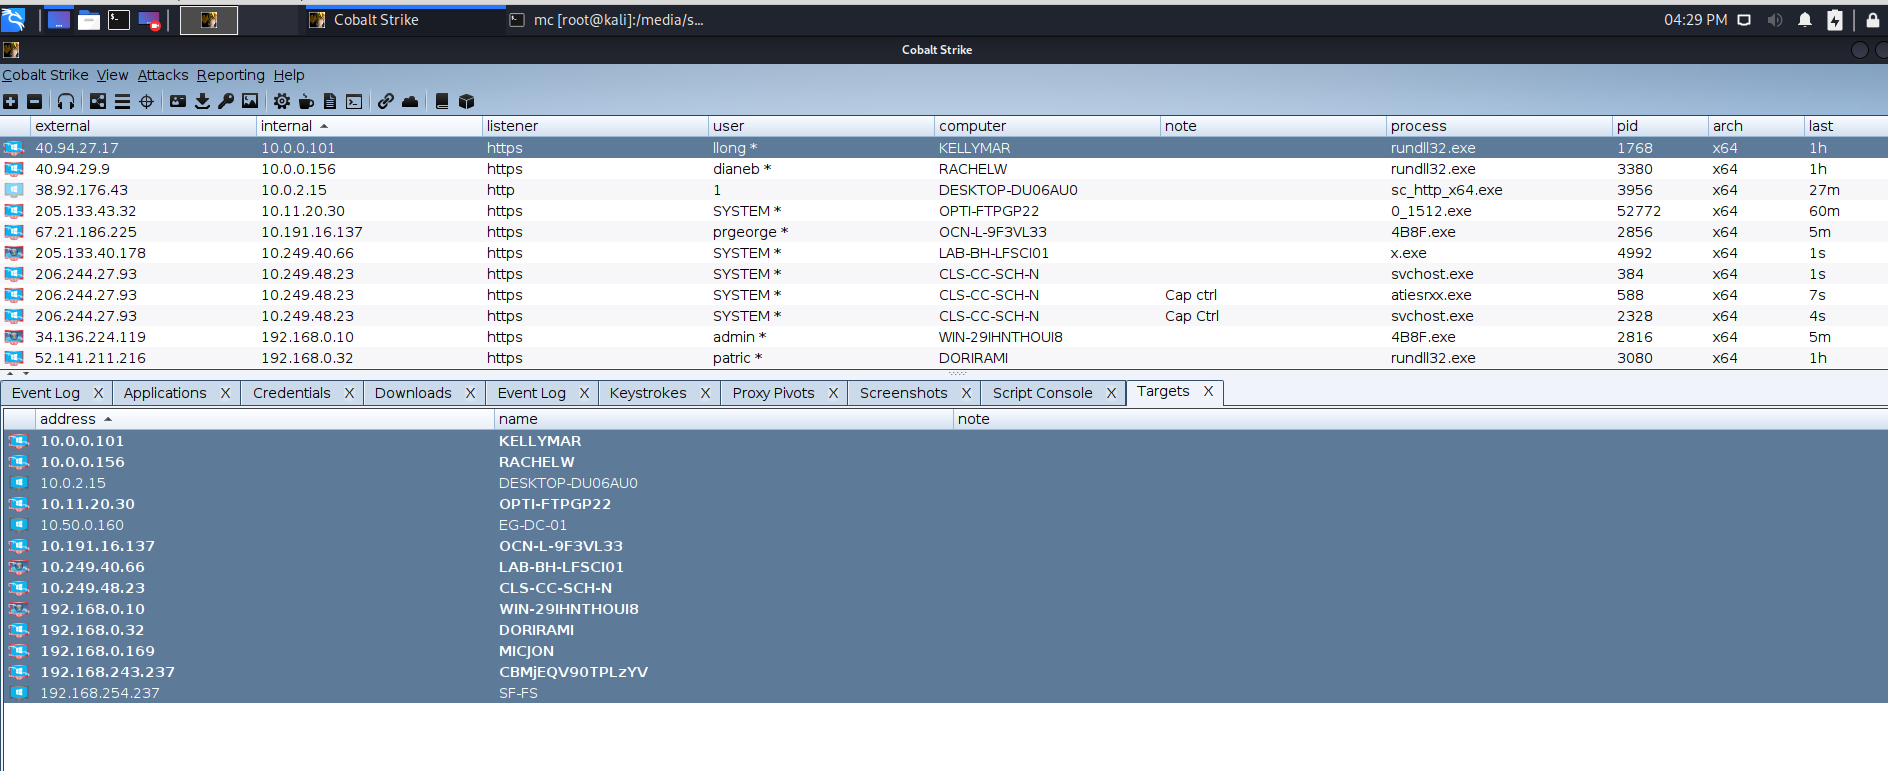Click the downloaded files arrow icon
The image size is (1888, 771).
pos(202,101)
